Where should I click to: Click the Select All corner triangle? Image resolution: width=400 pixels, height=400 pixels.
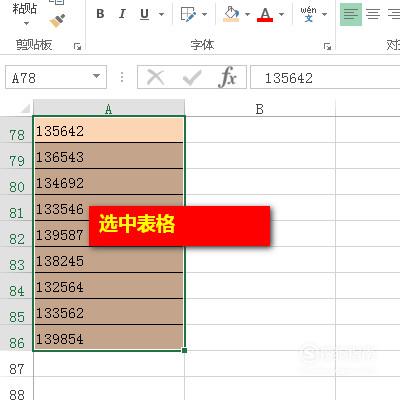click(25, 108)
